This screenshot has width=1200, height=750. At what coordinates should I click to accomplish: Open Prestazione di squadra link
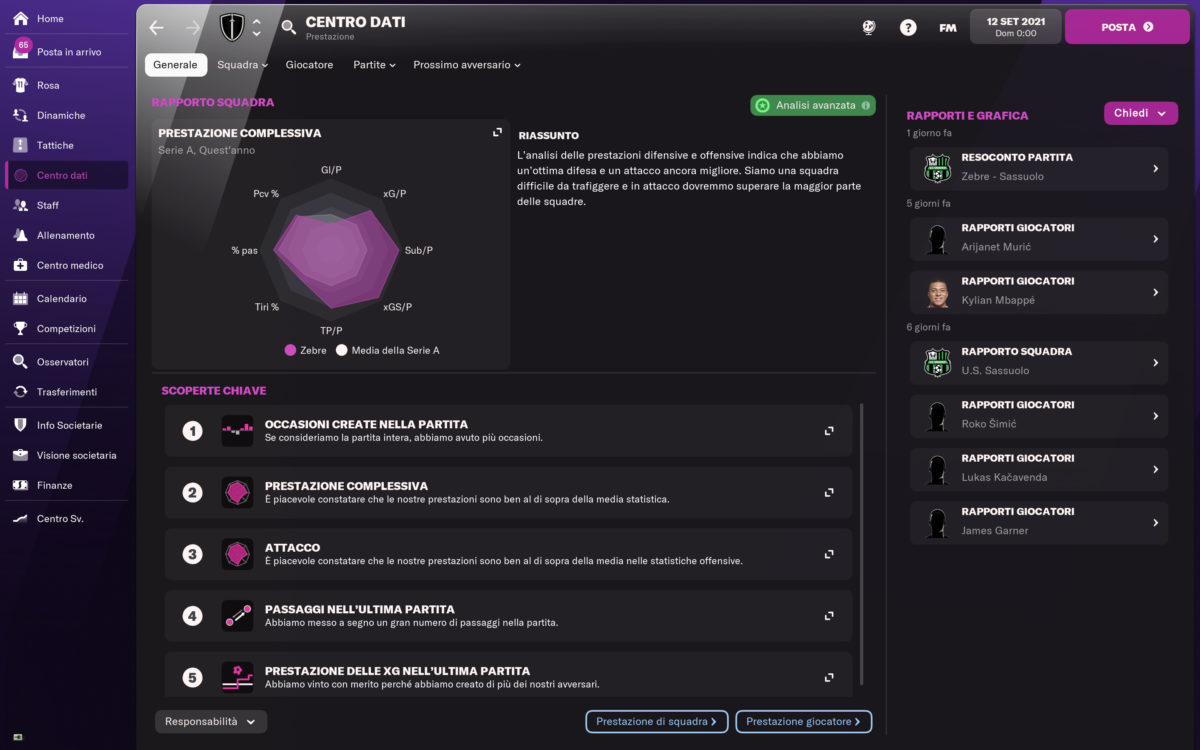point(656,721)
